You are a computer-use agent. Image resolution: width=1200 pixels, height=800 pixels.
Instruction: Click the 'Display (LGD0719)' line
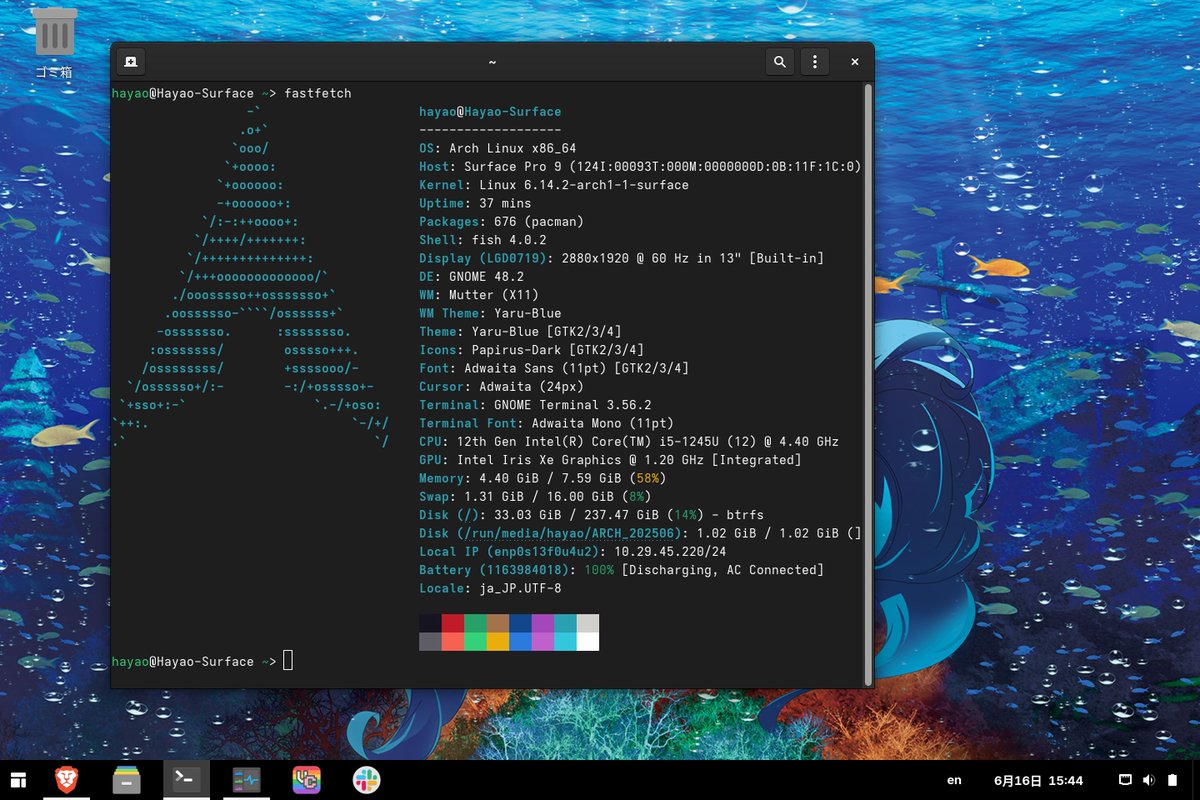pos(621,258)
